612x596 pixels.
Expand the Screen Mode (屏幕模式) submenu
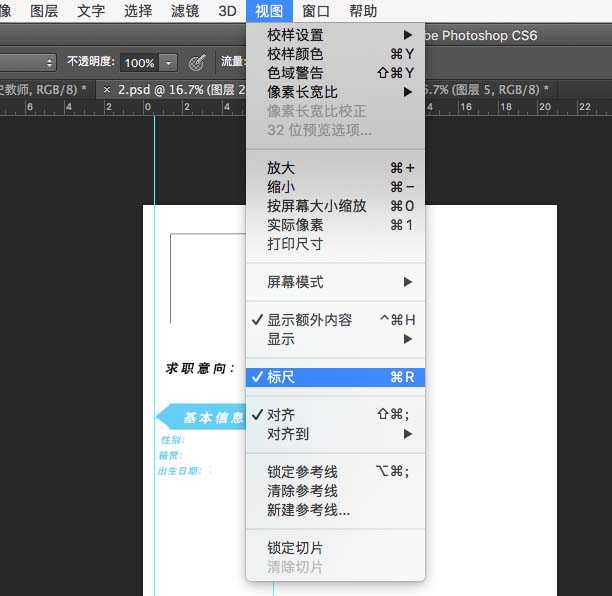pyautogui.click(x=335, y=282)
